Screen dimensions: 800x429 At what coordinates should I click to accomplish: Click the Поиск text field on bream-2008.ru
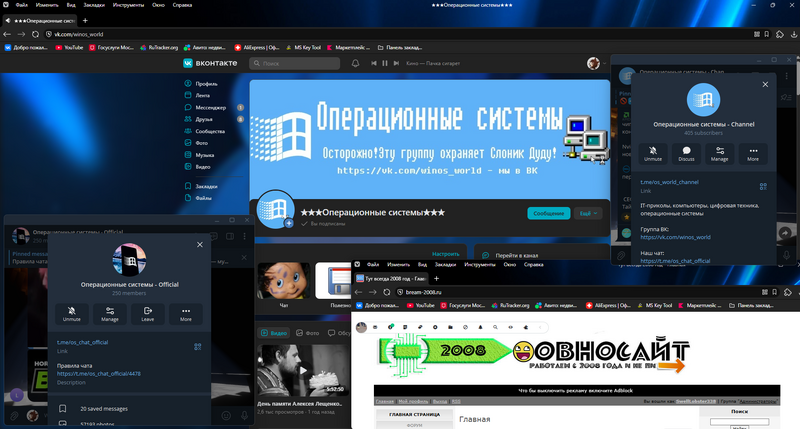[739, 421]
